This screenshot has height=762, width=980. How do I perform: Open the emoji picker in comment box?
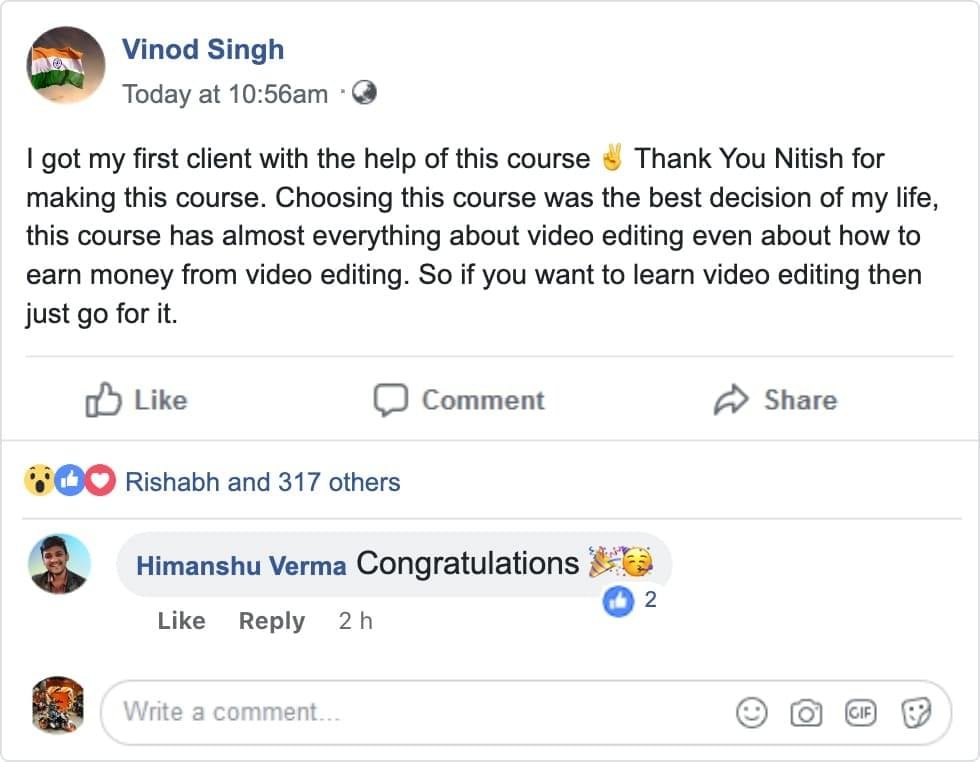pos(751,712)
